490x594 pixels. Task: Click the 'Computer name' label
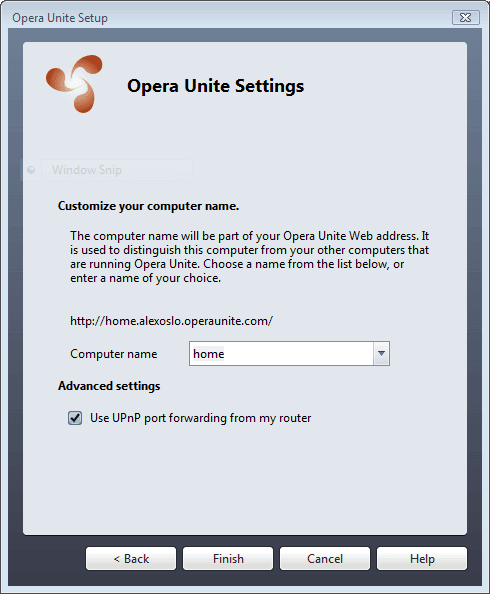[114, 354]
